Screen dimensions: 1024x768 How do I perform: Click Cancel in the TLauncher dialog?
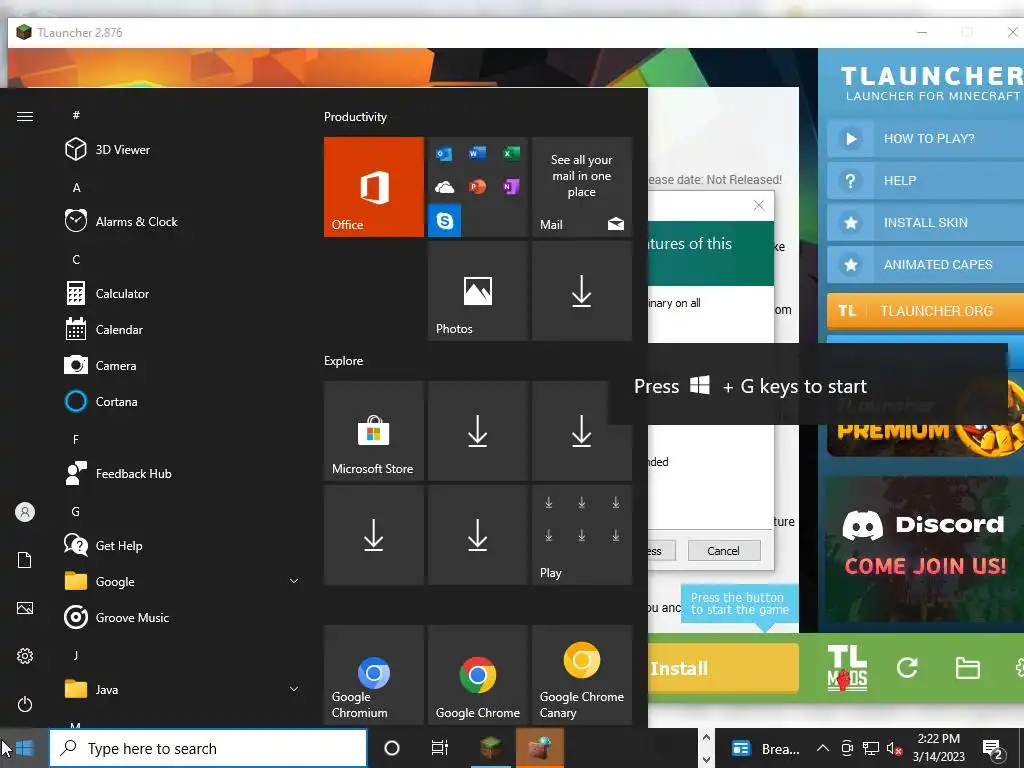724,551
